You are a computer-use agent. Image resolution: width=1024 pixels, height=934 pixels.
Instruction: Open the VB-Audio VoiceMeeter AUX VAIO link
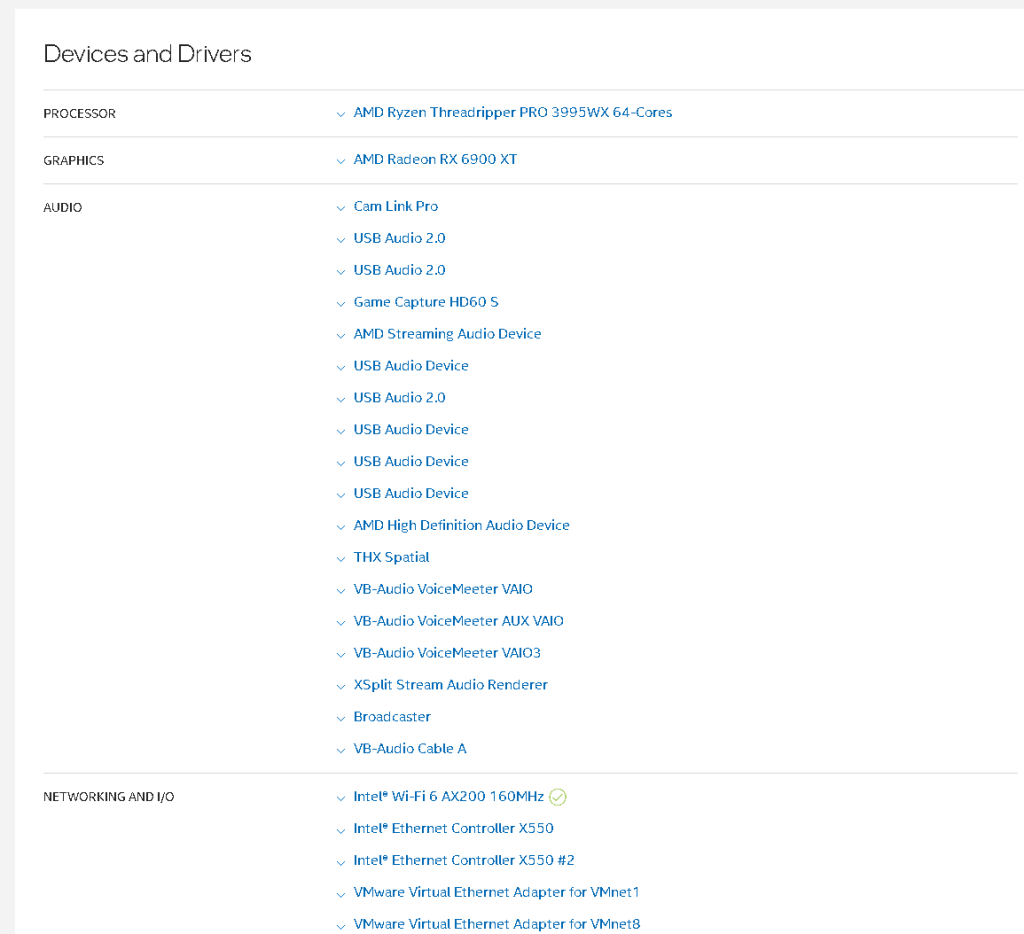458,621
